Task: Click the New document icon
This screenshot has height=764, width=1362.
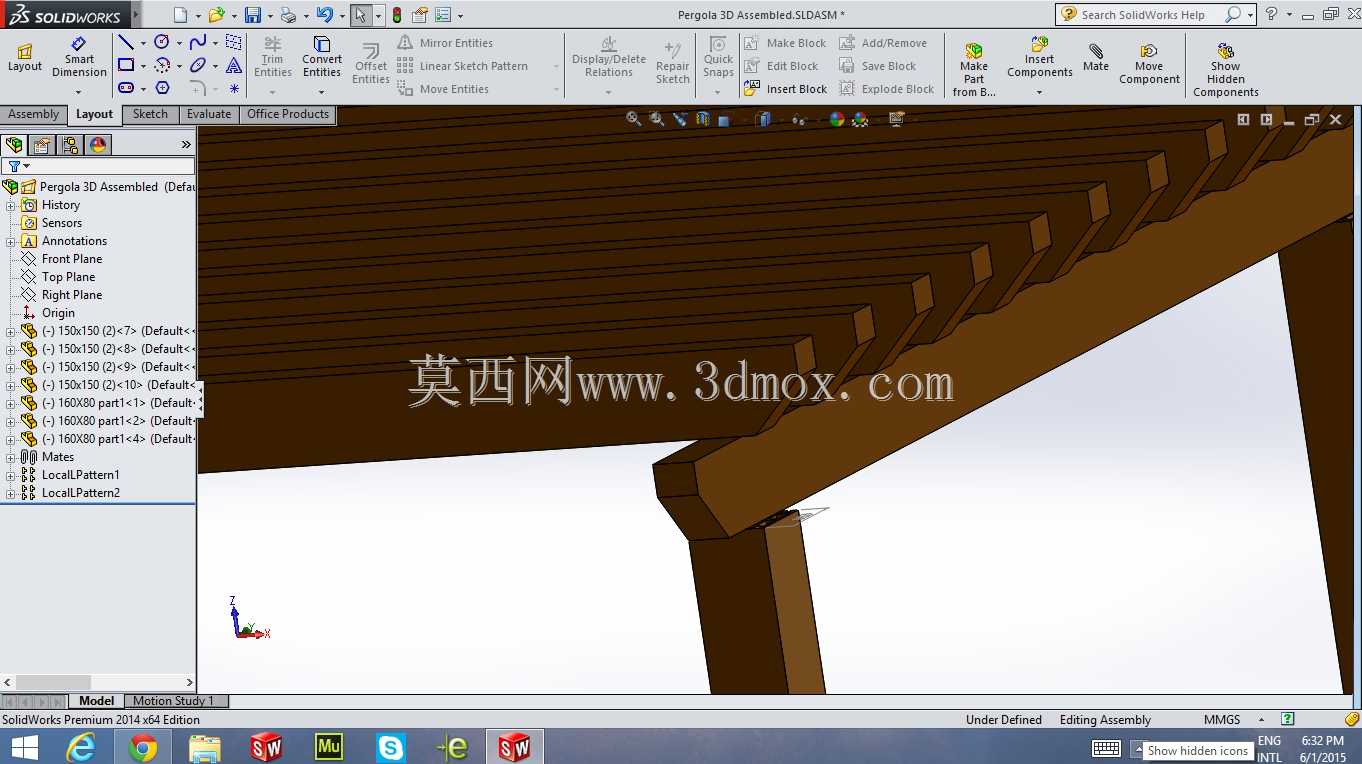Action: point(180,15)
